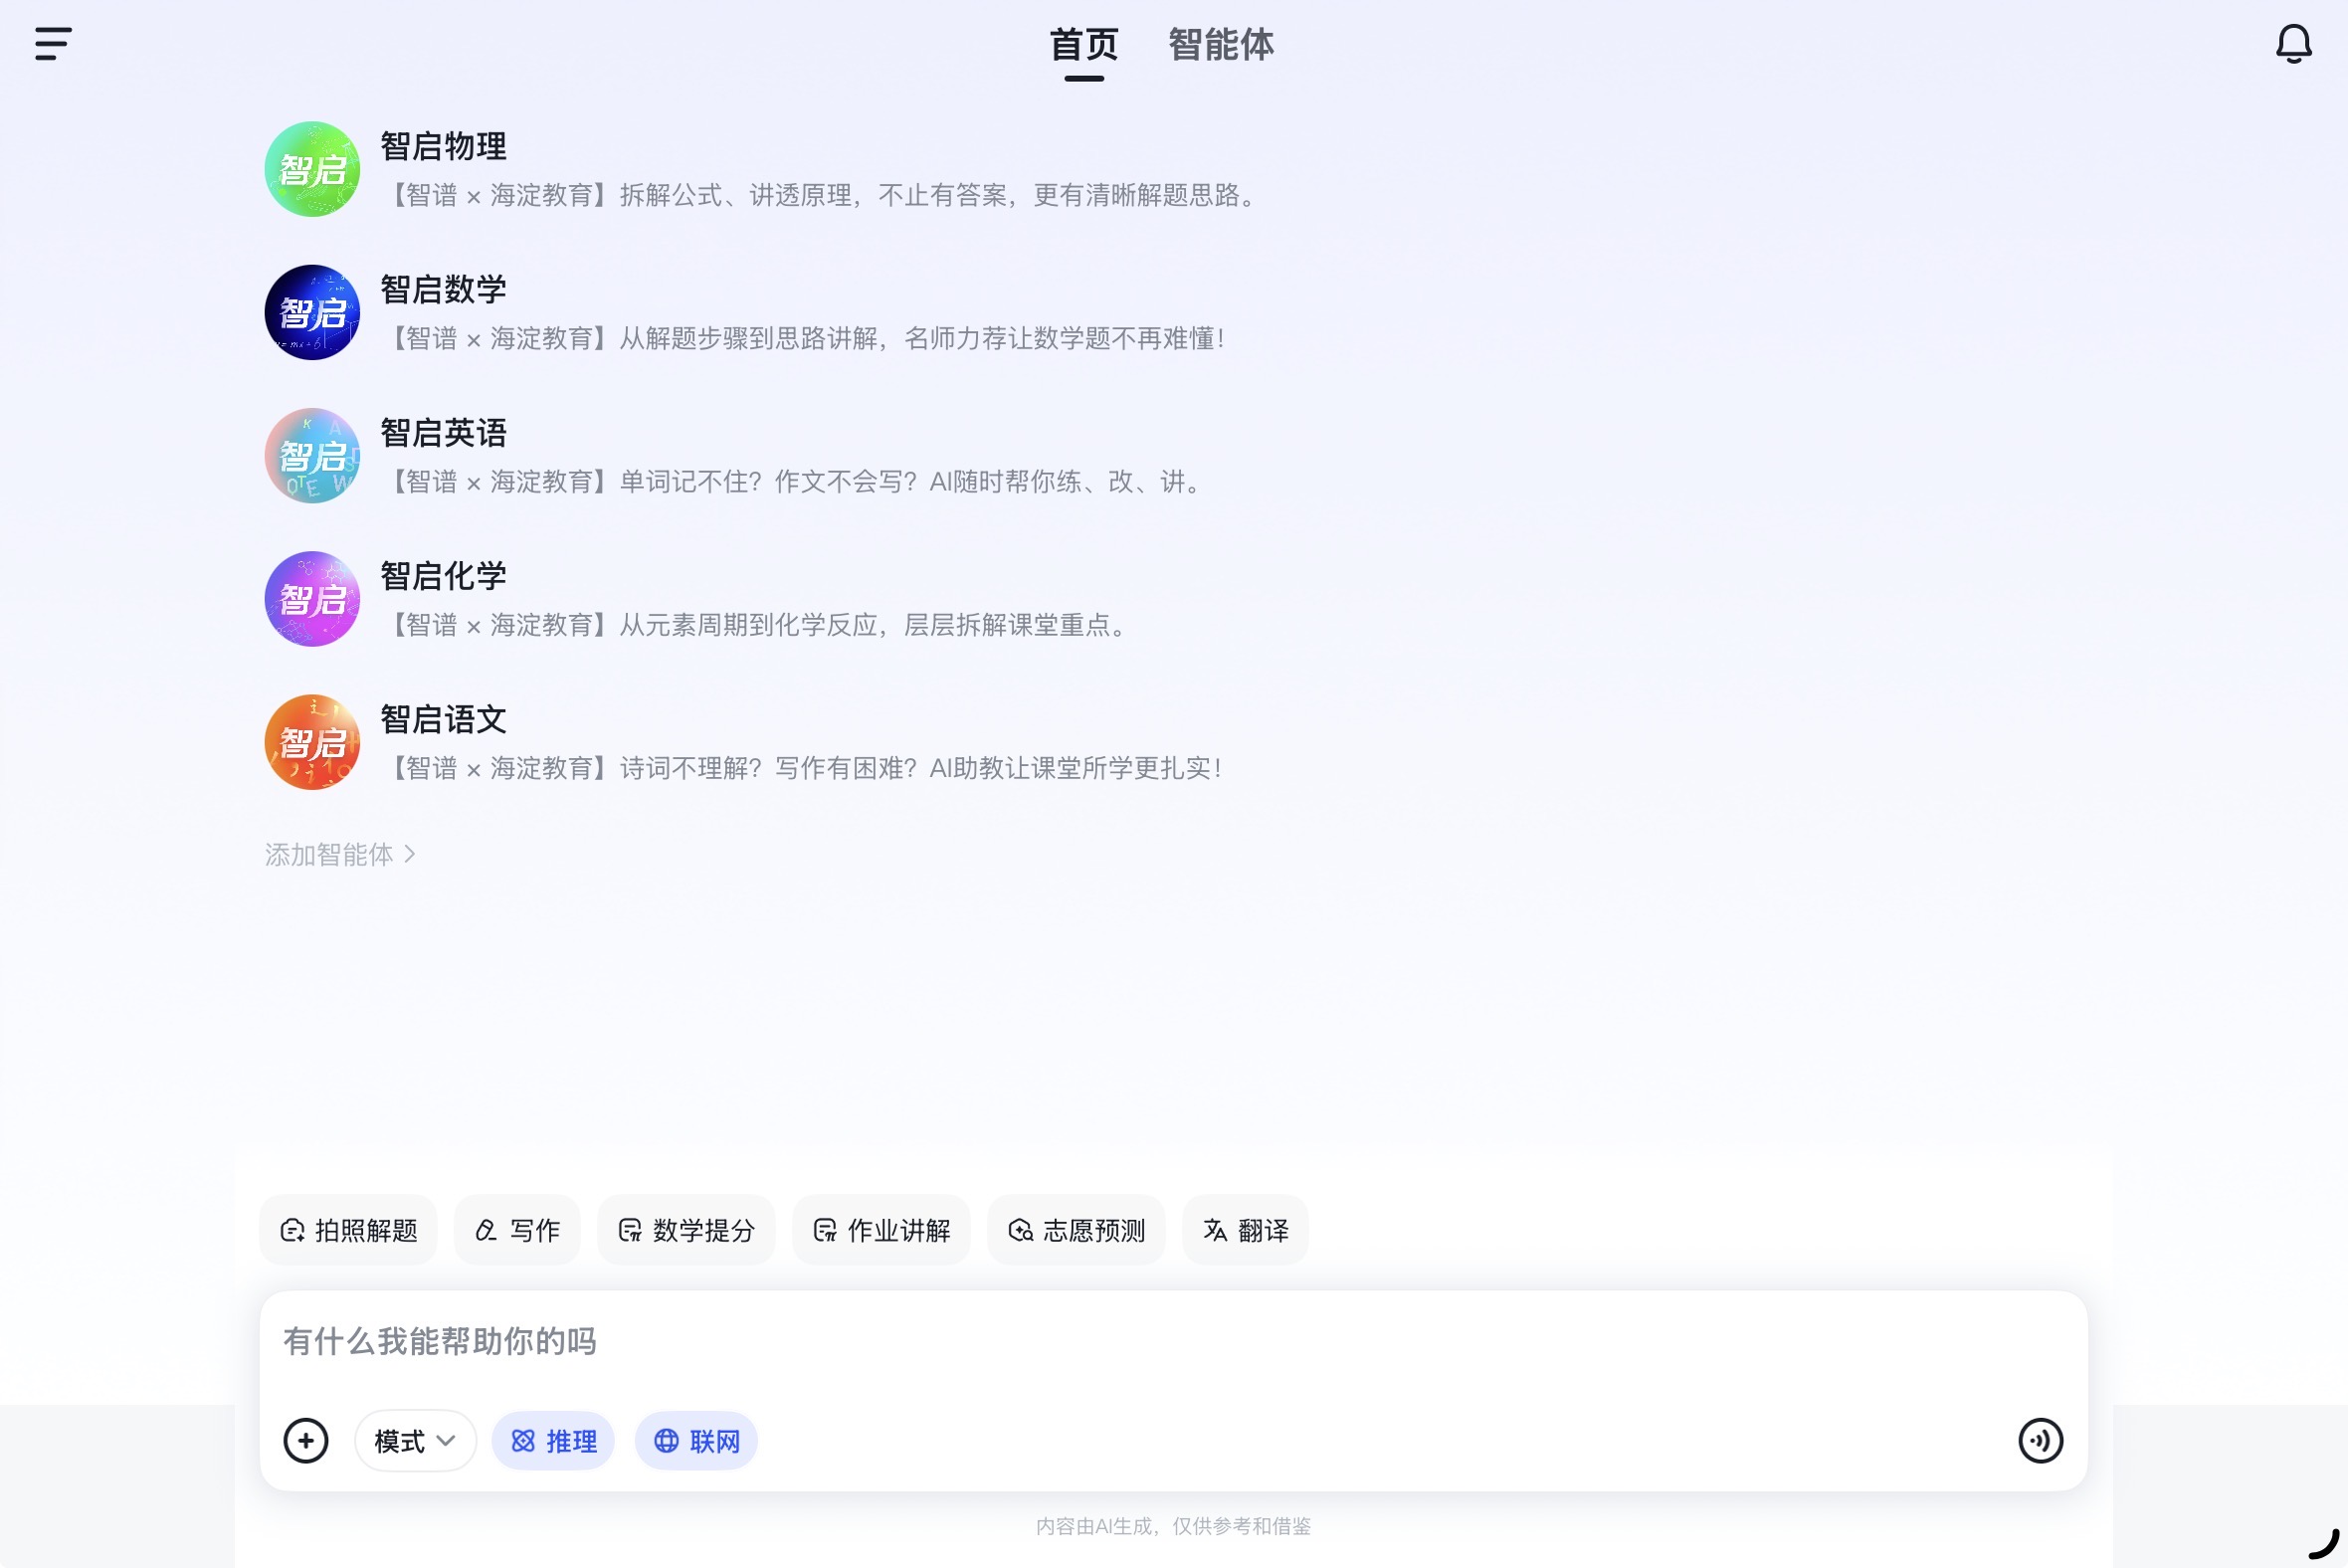Open 智启化学 purple avatar icon

[x=312, y=599]
